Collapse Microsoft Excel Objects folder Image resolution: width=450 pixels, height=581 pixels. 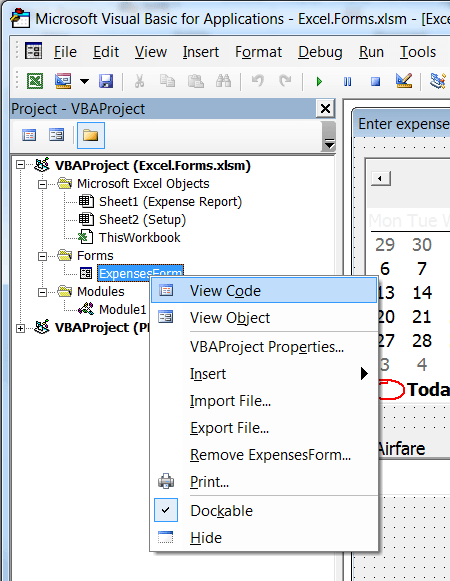pyautogui.click(x=43, y=184)
